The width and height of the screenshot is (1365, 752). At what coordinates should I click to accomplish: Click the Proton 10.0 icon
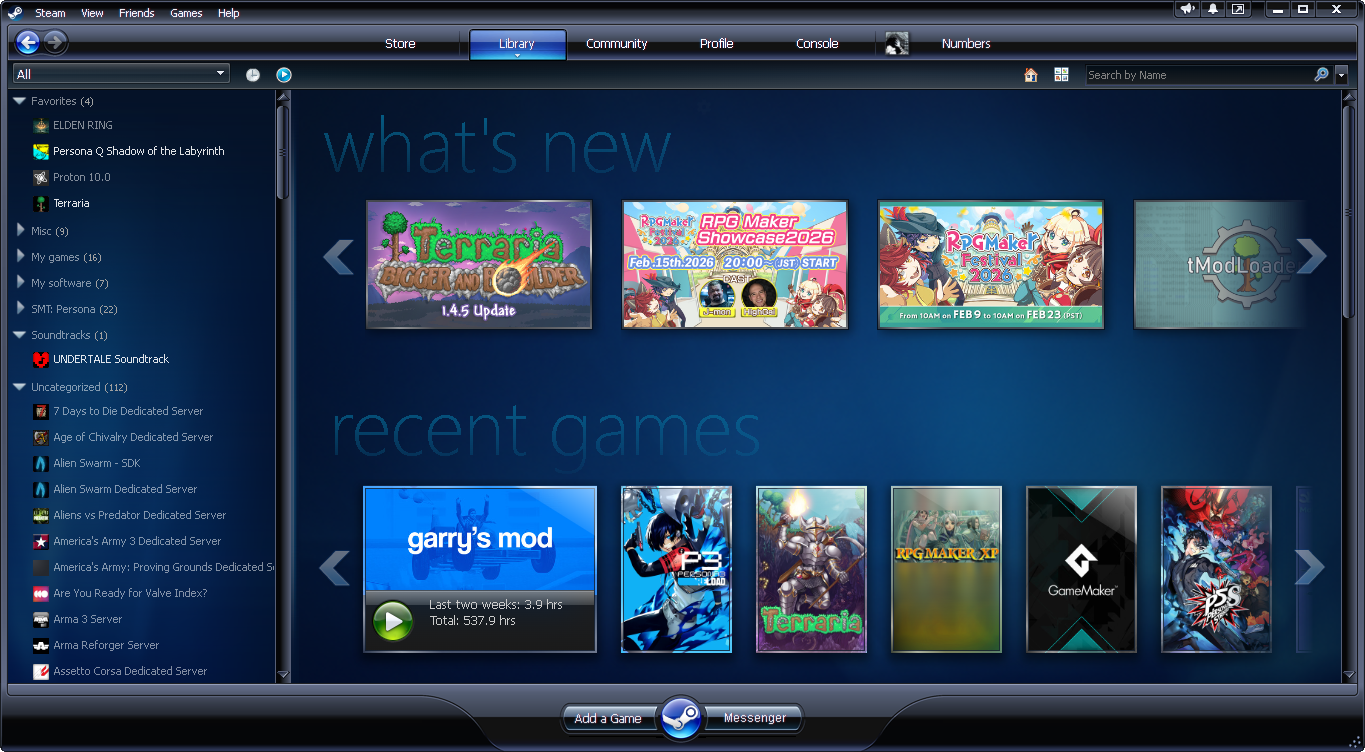(x=41, y=177)
